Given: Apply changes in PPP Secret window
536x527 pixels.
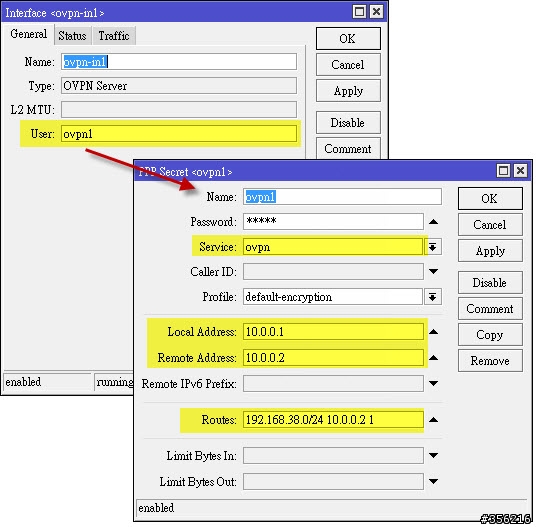Looking at the screenshot, I should 490,251.
